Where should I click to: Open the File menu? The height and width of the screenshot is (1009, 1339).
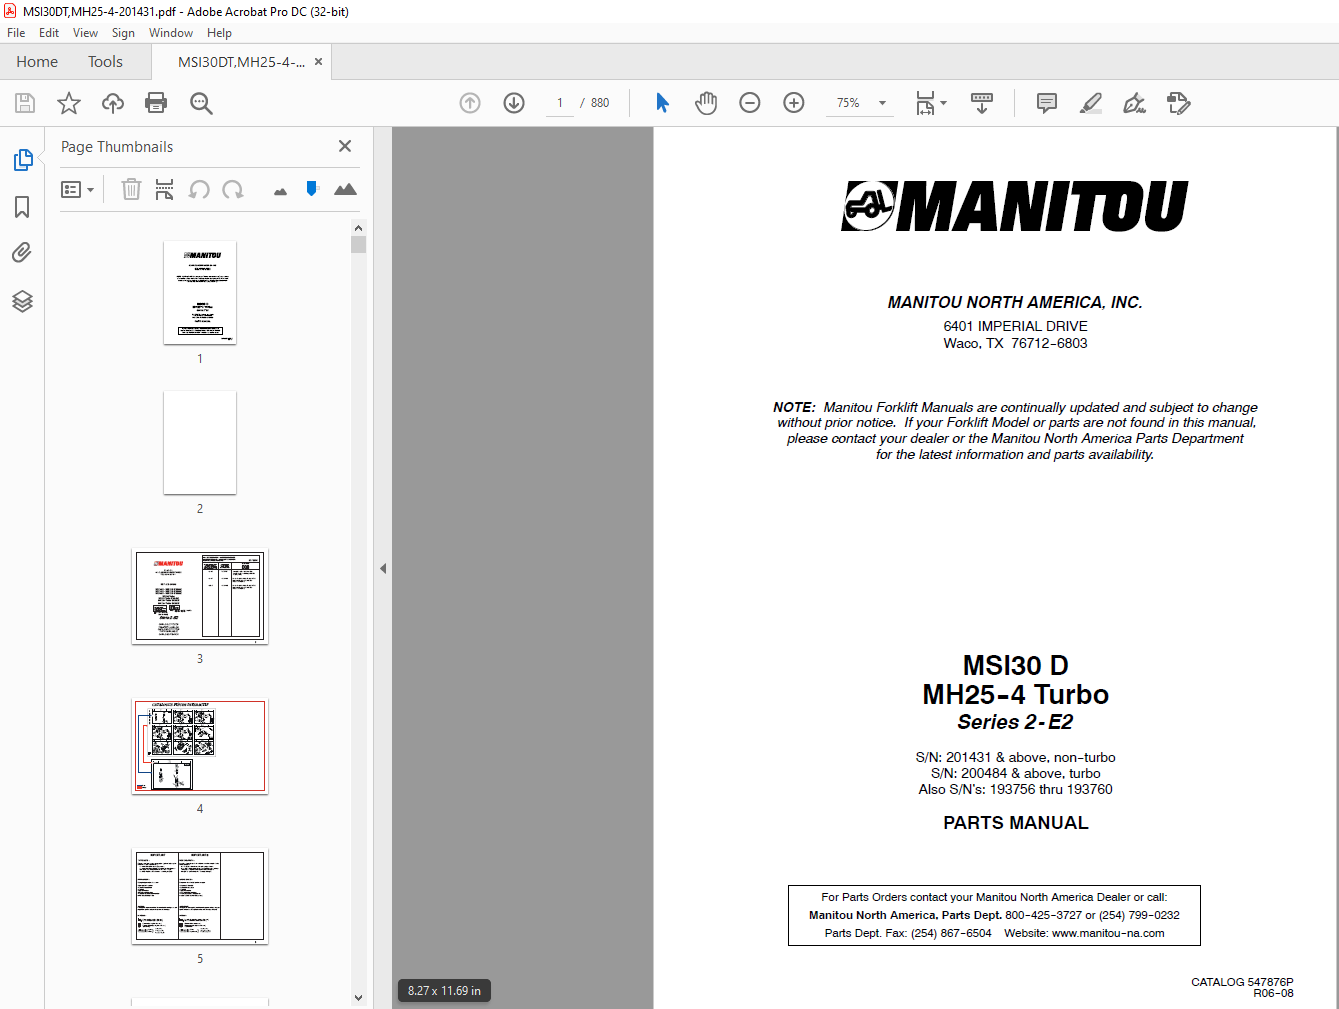tap(16, 33)
